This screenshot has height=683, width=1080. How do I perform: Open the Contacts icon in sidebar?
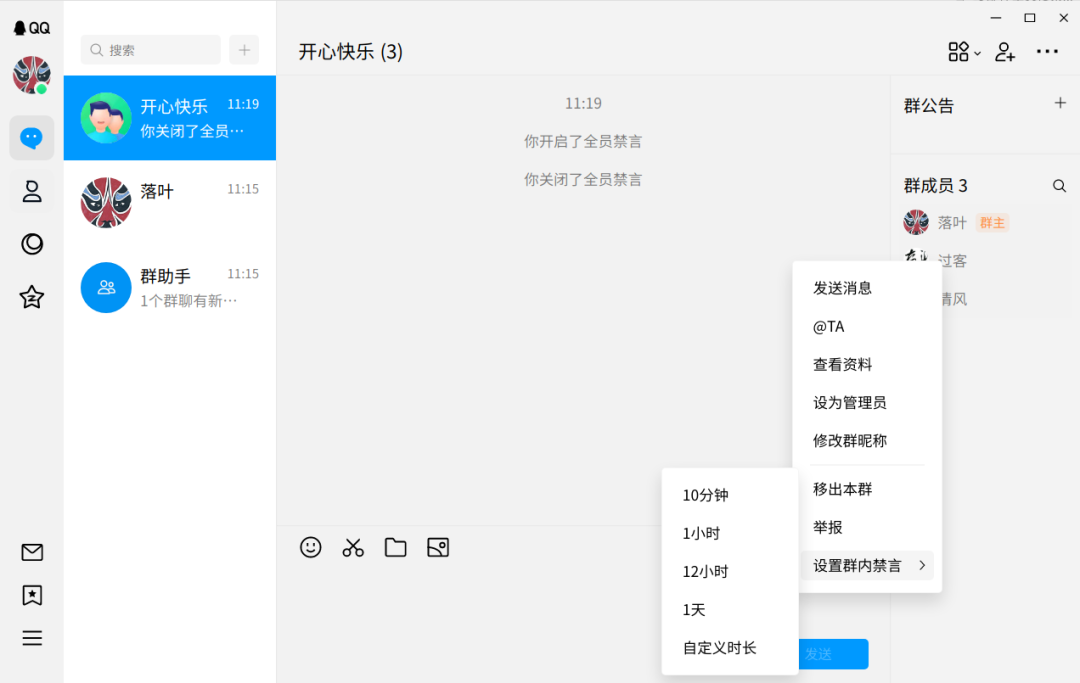pyautogui.click(x=32, y=191)
